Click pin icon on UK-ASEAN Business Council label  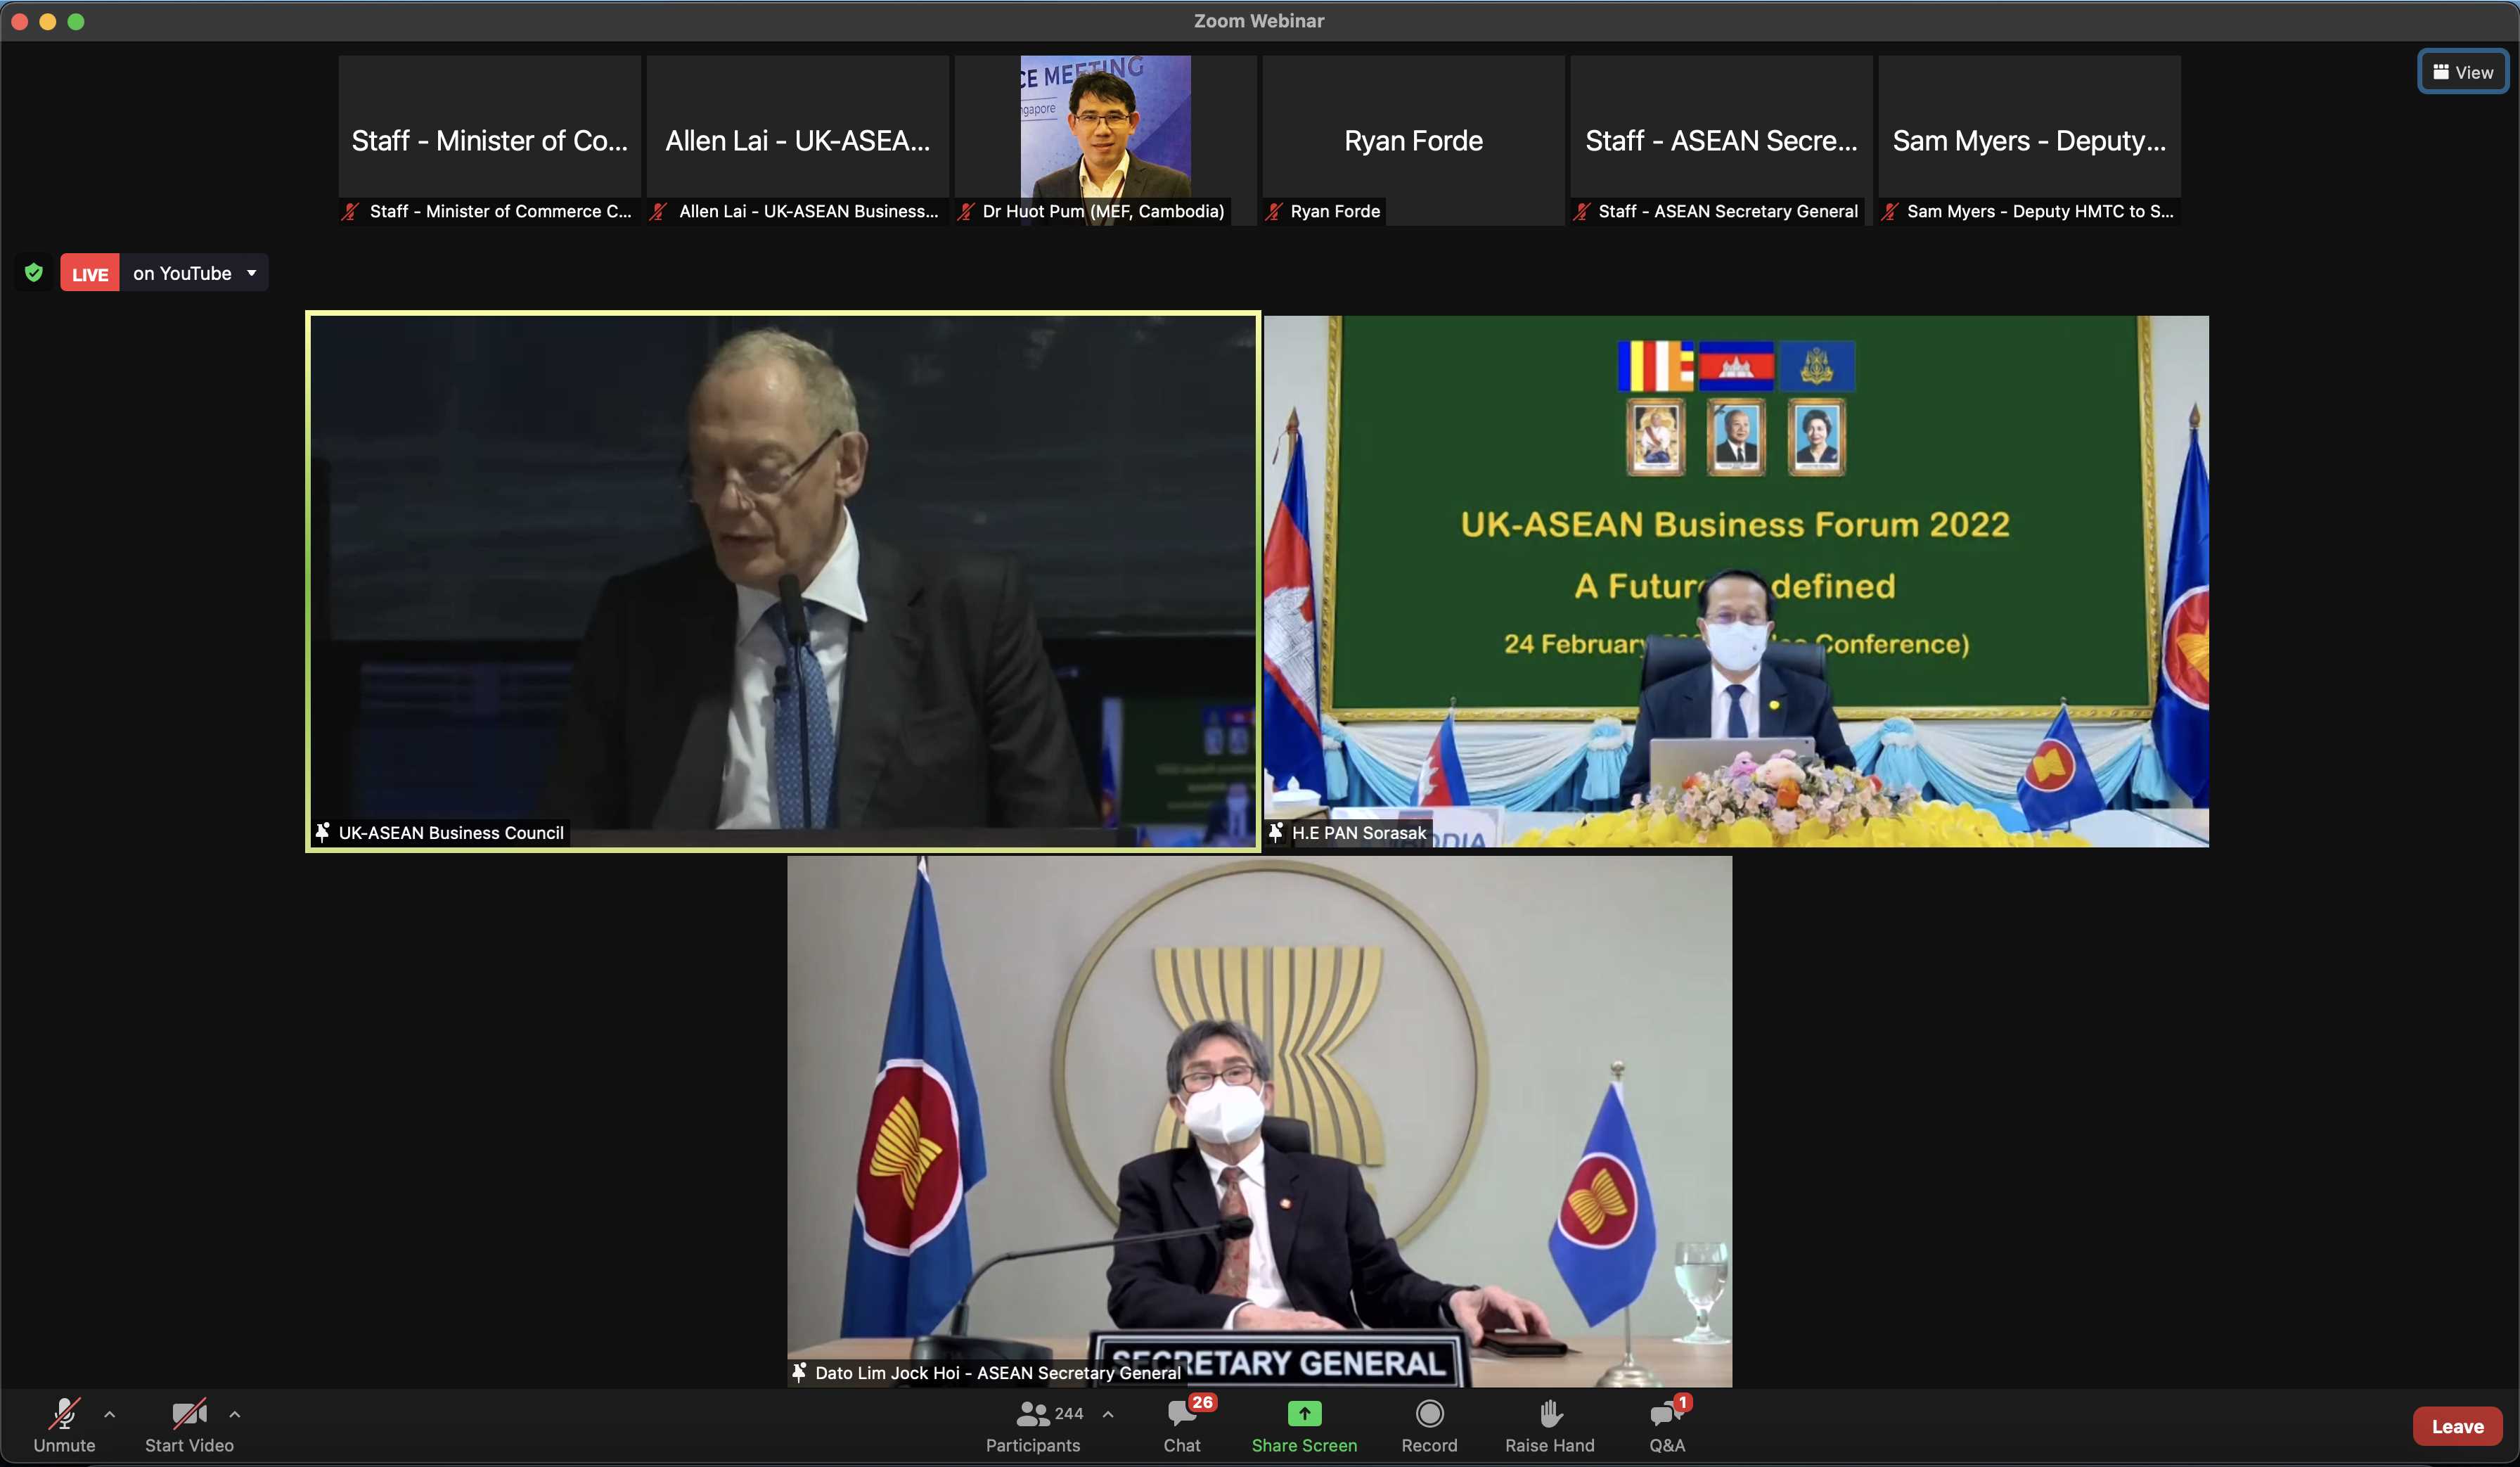click(322, 832)
